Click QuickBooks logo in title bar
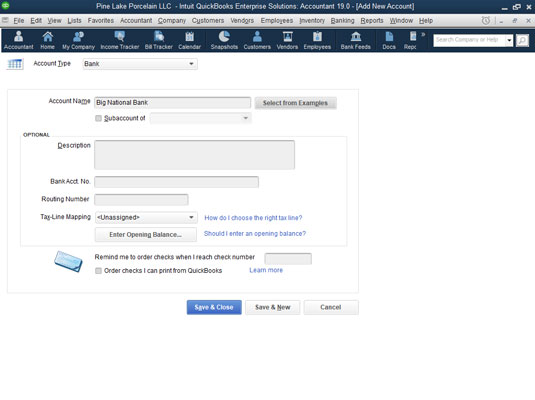Image resolution: width=535 pixels, height=400 pixels. point(6,6)
